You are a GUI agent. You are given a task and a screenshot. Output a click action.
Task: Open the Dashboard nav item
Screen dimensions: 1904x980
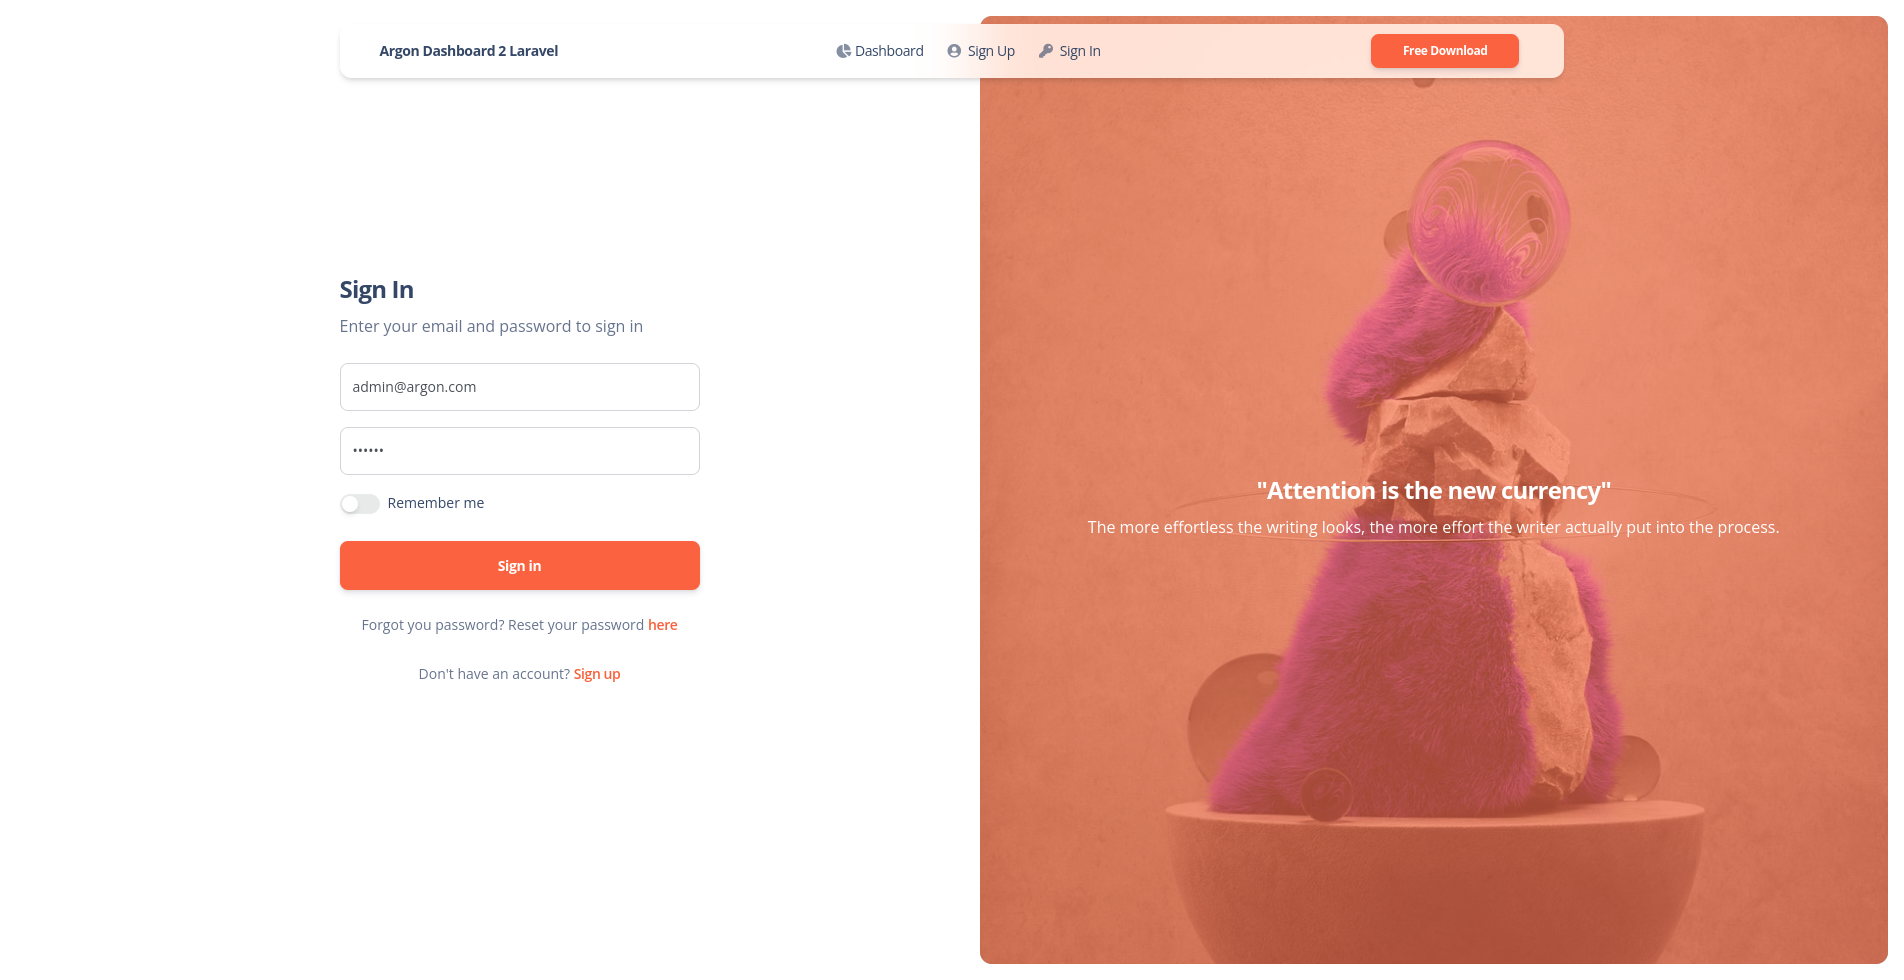[880, 51]
